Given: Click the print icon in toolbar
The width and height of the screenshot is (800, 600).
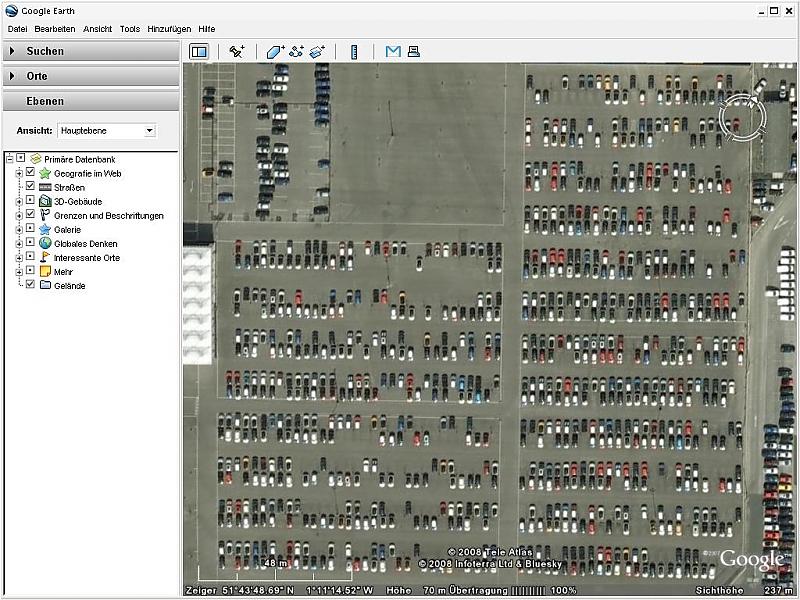Looking at the screenshot, I should click(x=413, y=51).
